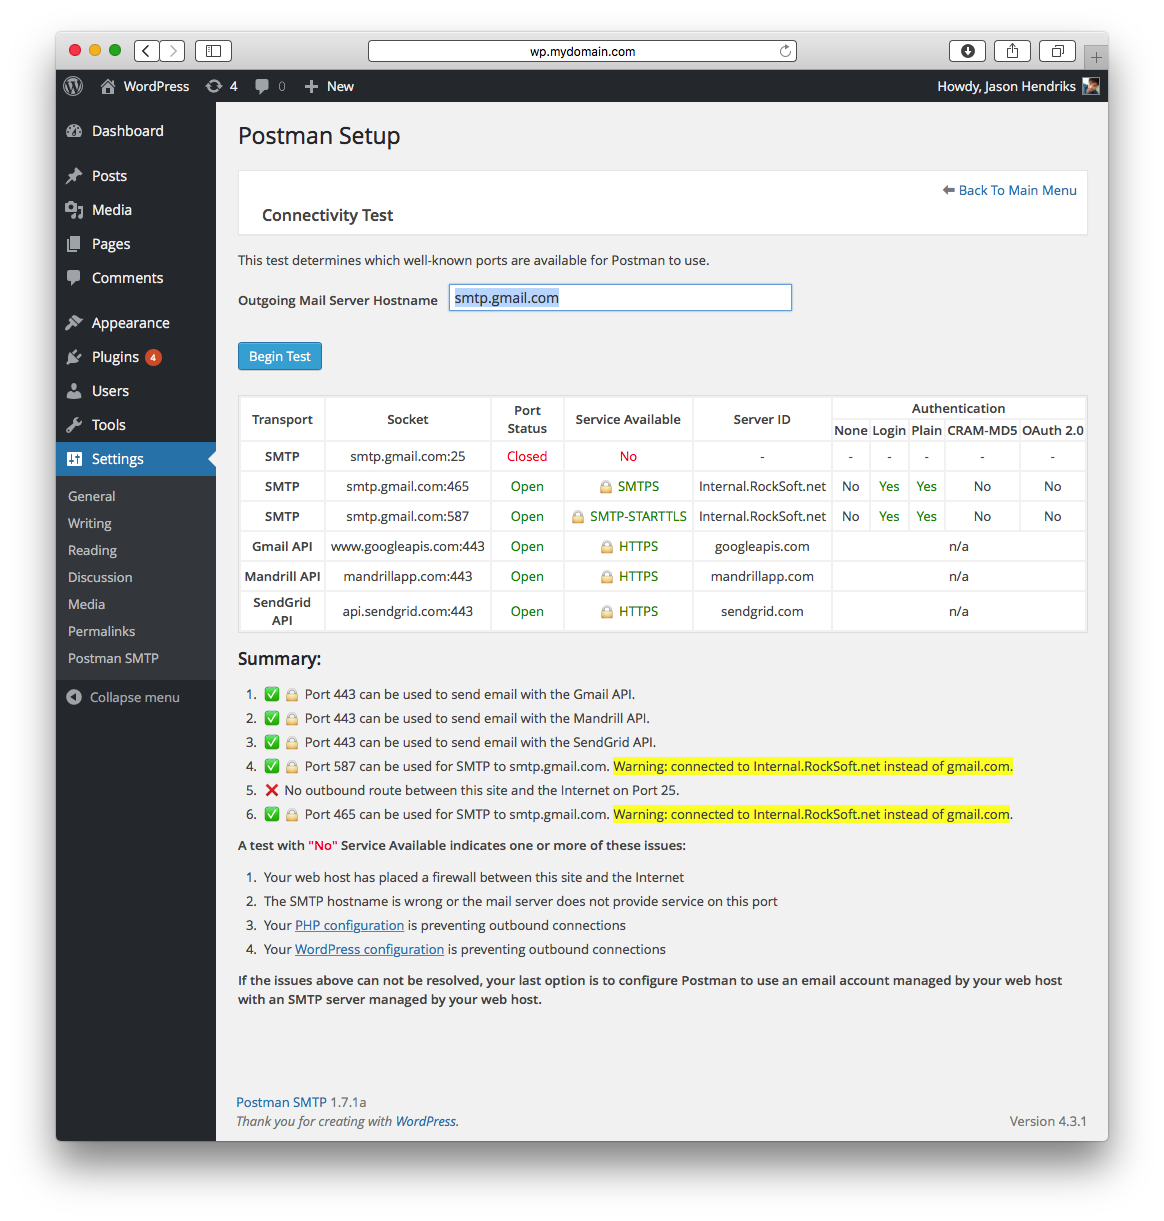Click Jason Hendriks' avatar thumbnail
The width and height of the screenshot is (1164, 1221).
(1091, 86)
